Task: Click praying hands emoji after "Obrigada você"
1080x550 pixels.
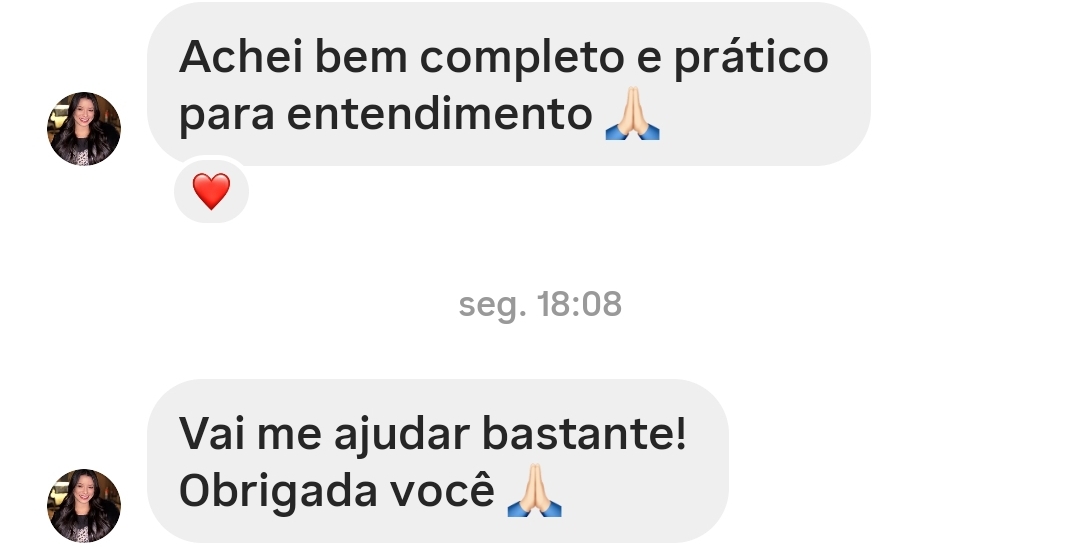Action: coord(534,491)
